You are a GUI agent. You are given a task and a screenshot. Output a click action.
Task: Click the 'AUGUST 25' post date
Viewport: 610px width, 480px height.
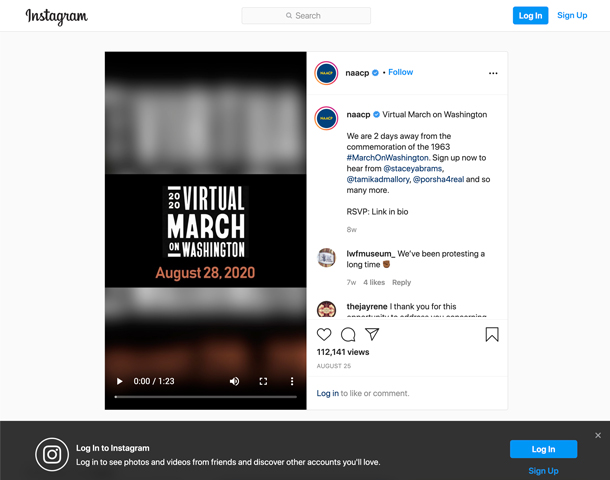click(334, 366)
